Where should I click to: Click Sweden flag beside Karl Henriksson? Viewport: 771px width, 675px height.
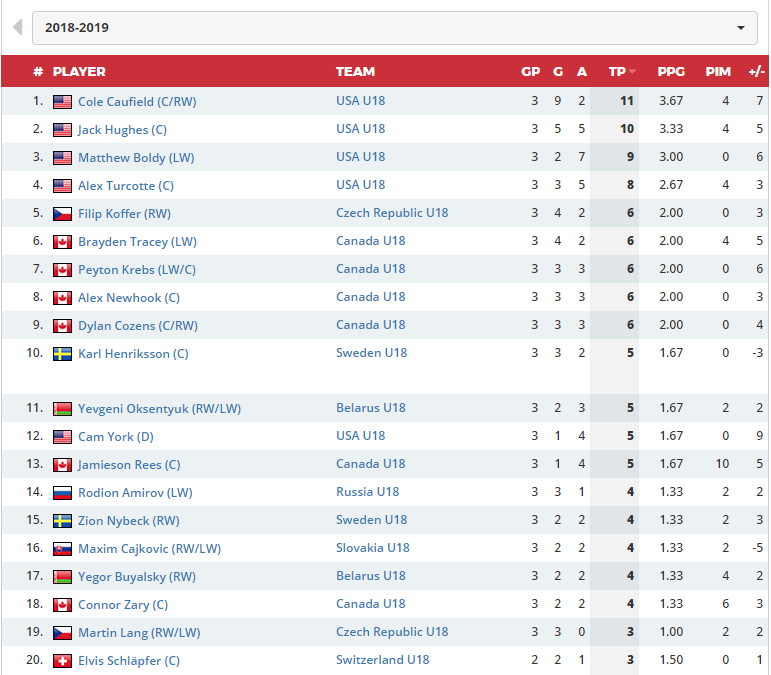62,354
